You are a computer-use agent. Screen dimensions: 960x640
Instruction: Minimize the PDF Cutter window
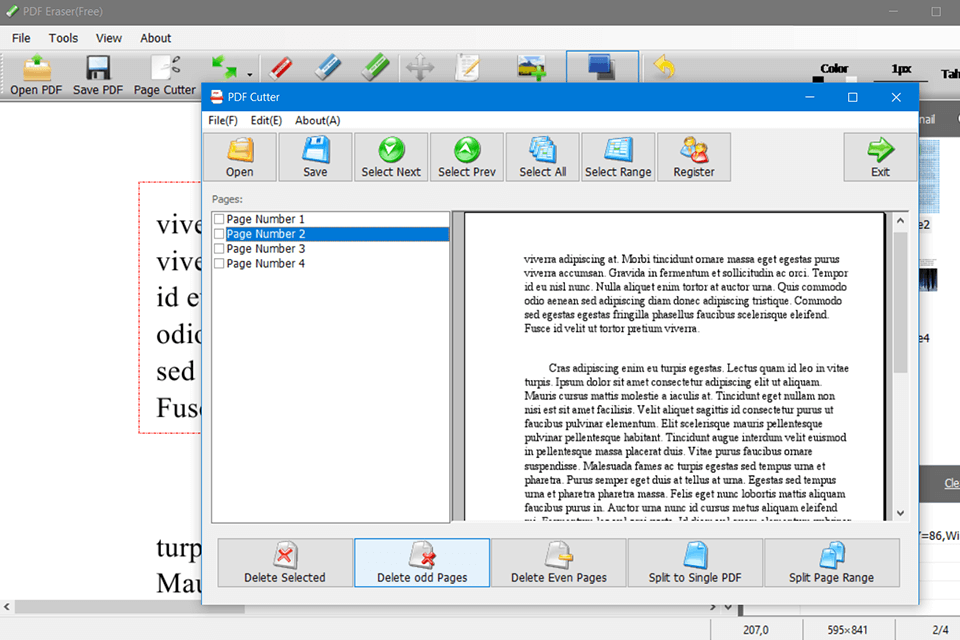pyautogui.click(x=809, y=97)
